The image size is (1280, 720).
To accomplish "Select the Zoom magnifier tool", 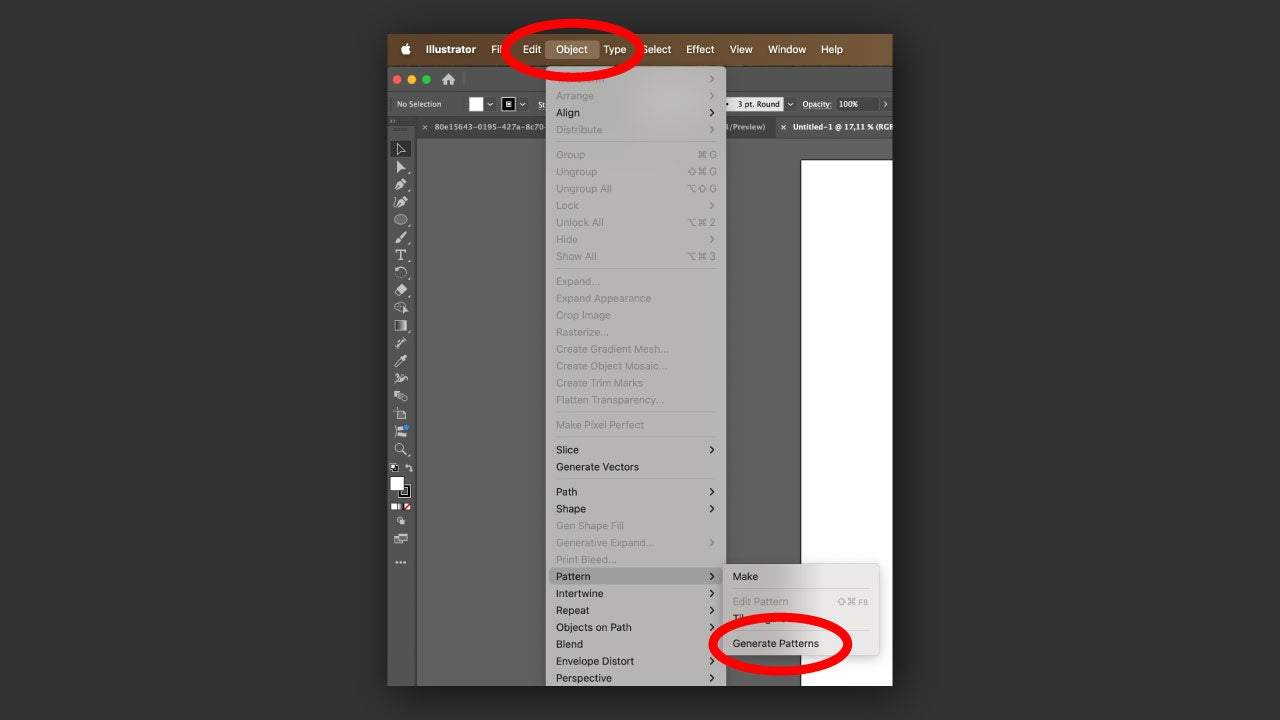I will tap(401, 450).
